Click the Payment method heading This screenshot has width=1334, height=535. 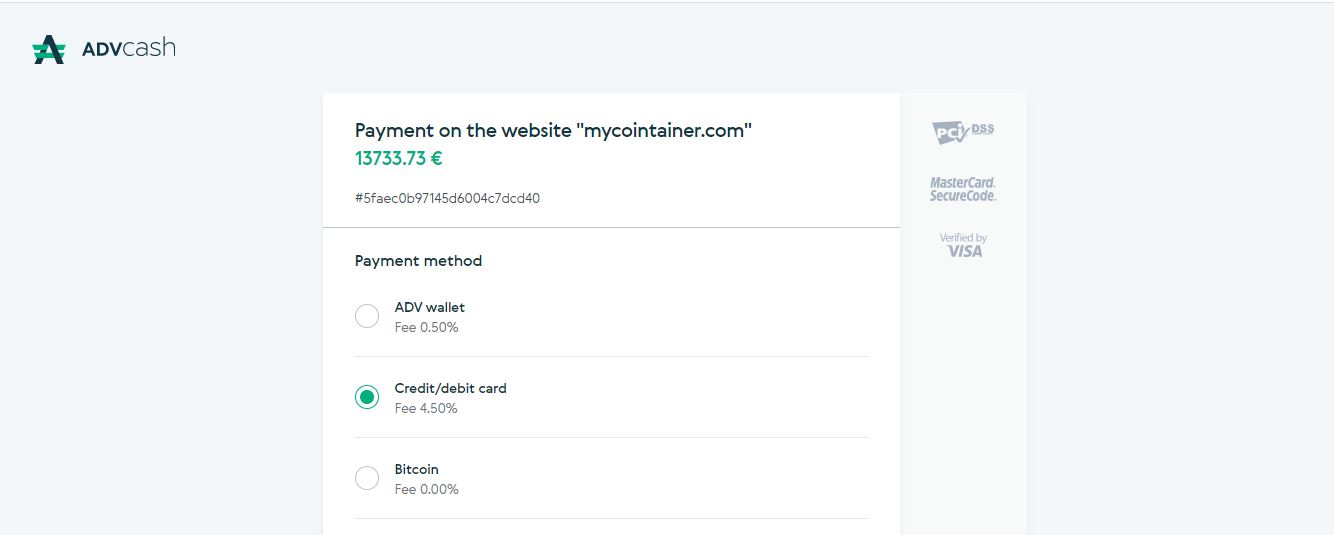[418, 261]
